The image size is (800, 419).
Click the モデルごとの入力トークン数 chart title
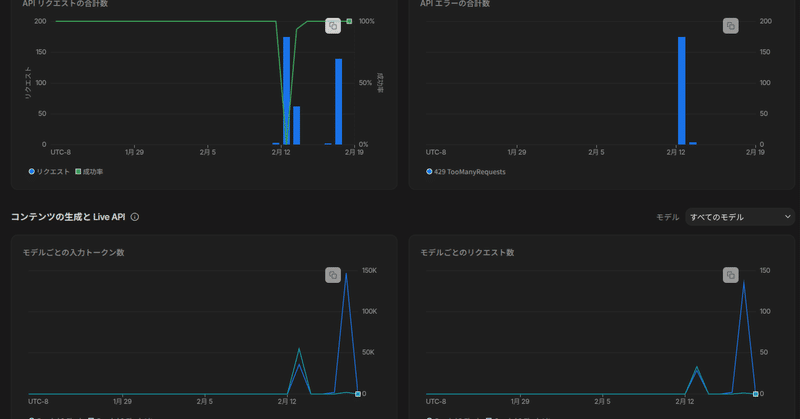73,253
